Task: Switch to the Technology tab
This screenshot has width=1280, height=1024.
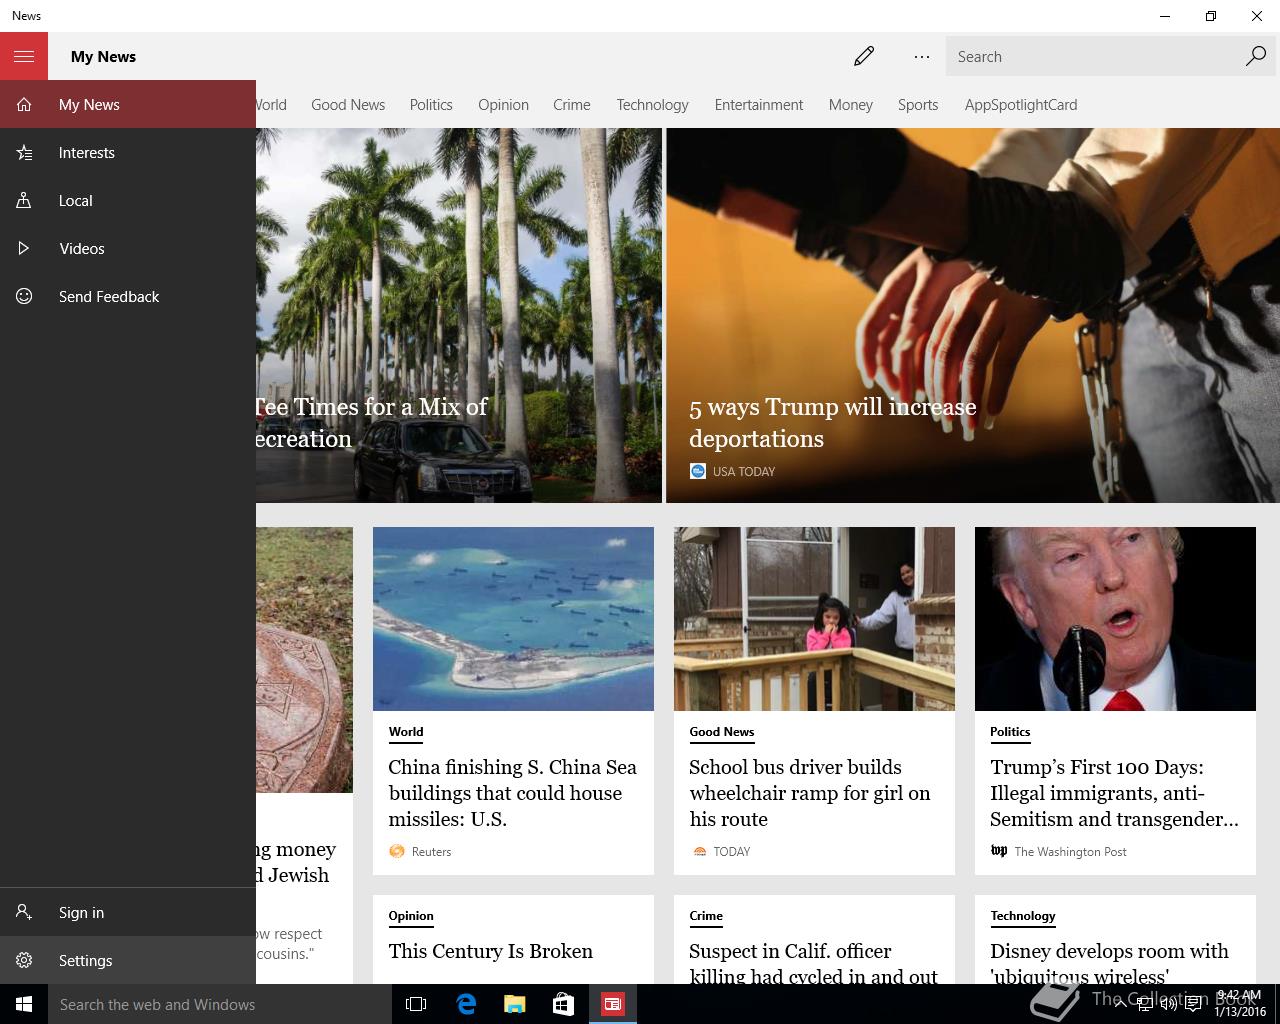Action: pos(652,104)
